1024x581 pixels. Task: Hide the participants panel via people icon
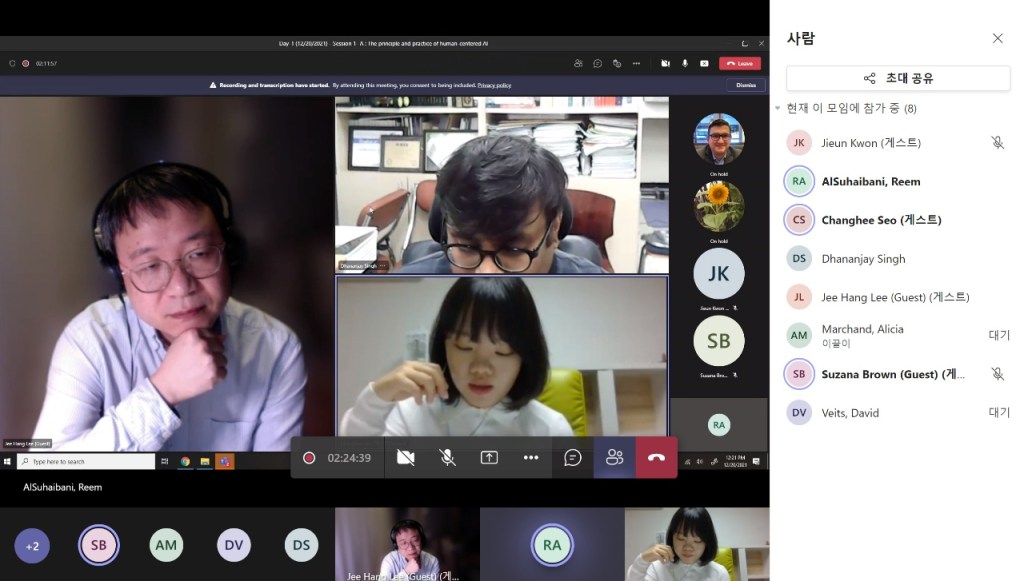point(614,457)
